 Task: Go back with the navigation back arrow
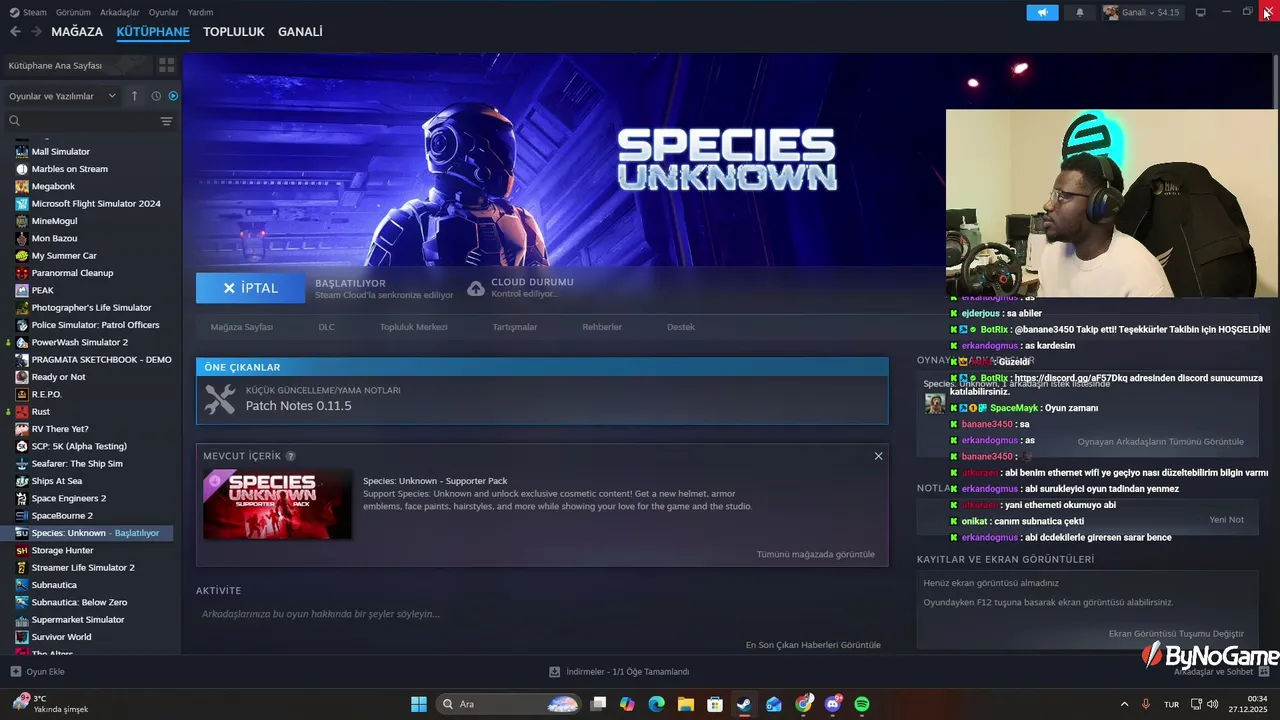15,32
